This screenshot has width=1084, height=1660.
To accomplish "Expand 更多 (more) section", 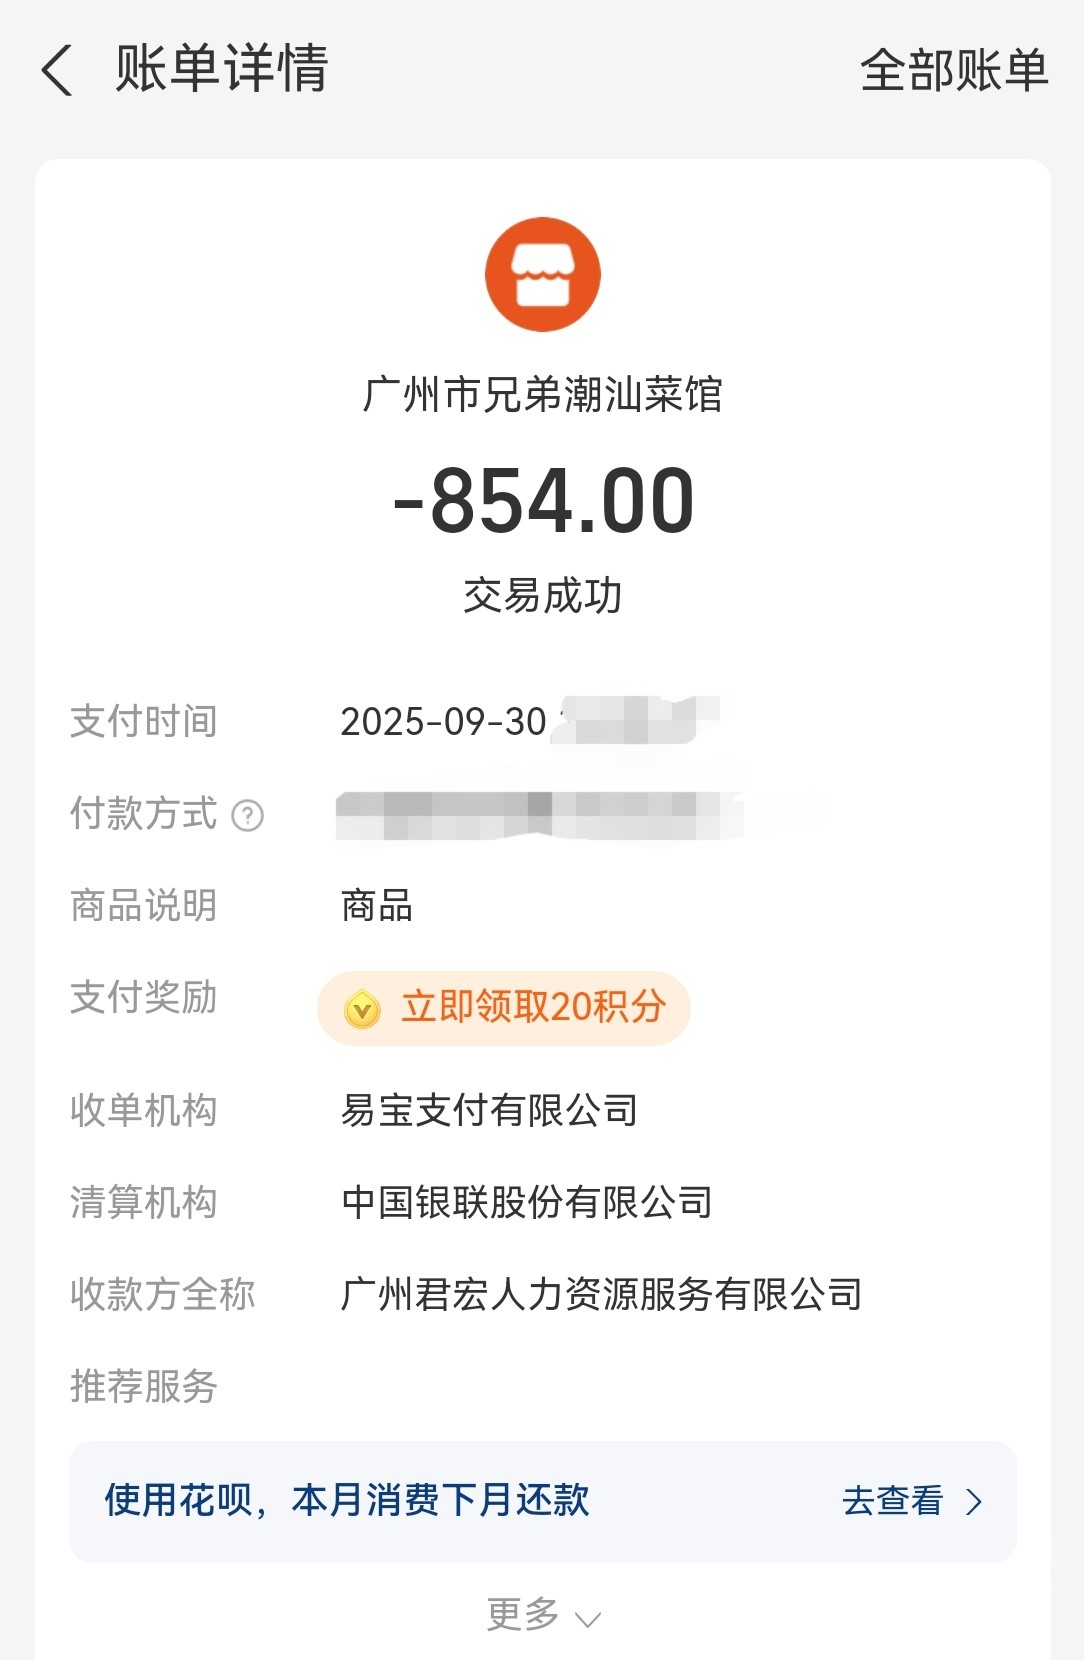I will tap(523, 1613).
